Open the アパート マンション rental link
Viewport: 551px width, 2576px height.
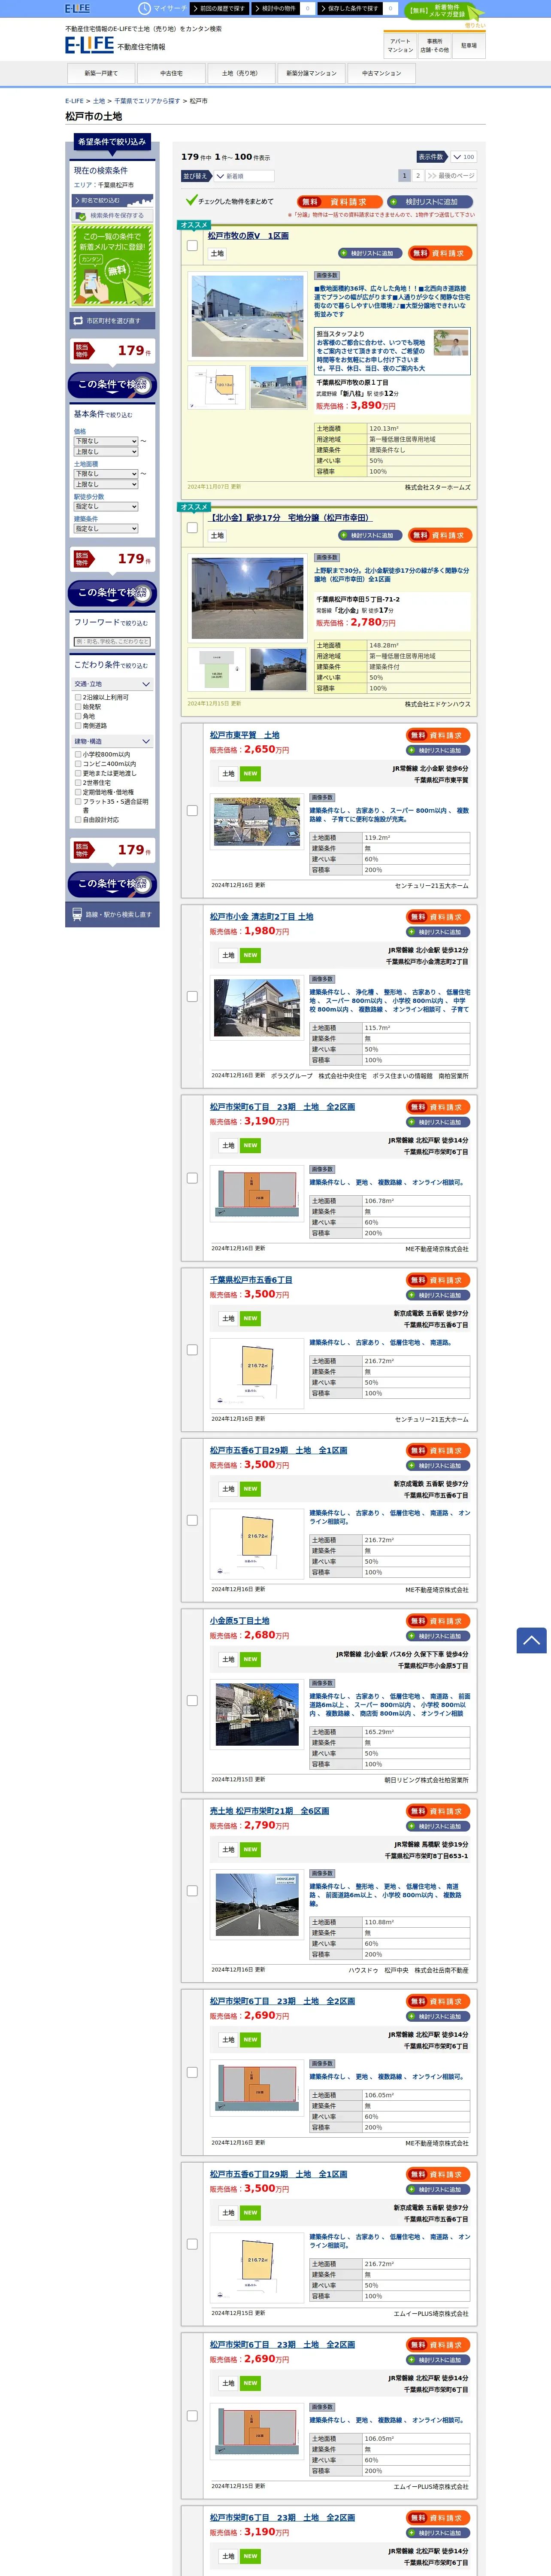(400, 45)
